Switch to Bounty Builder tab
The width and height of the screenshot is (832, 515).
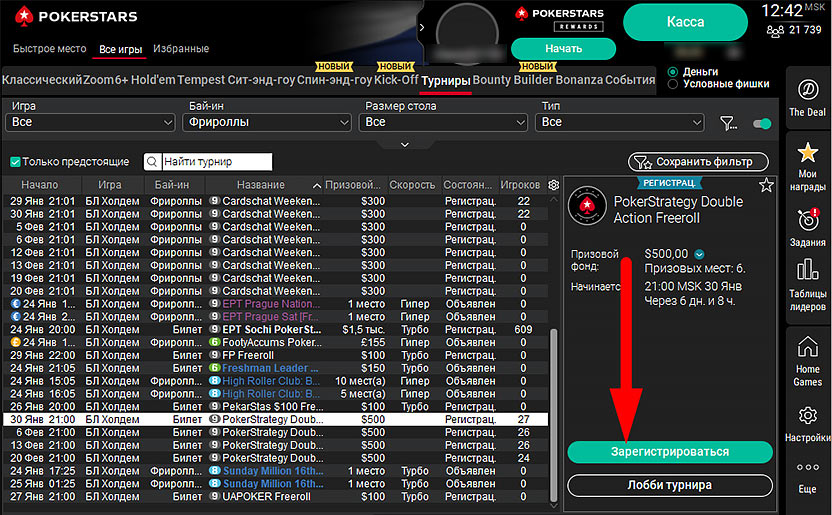[x=513, y=80]
